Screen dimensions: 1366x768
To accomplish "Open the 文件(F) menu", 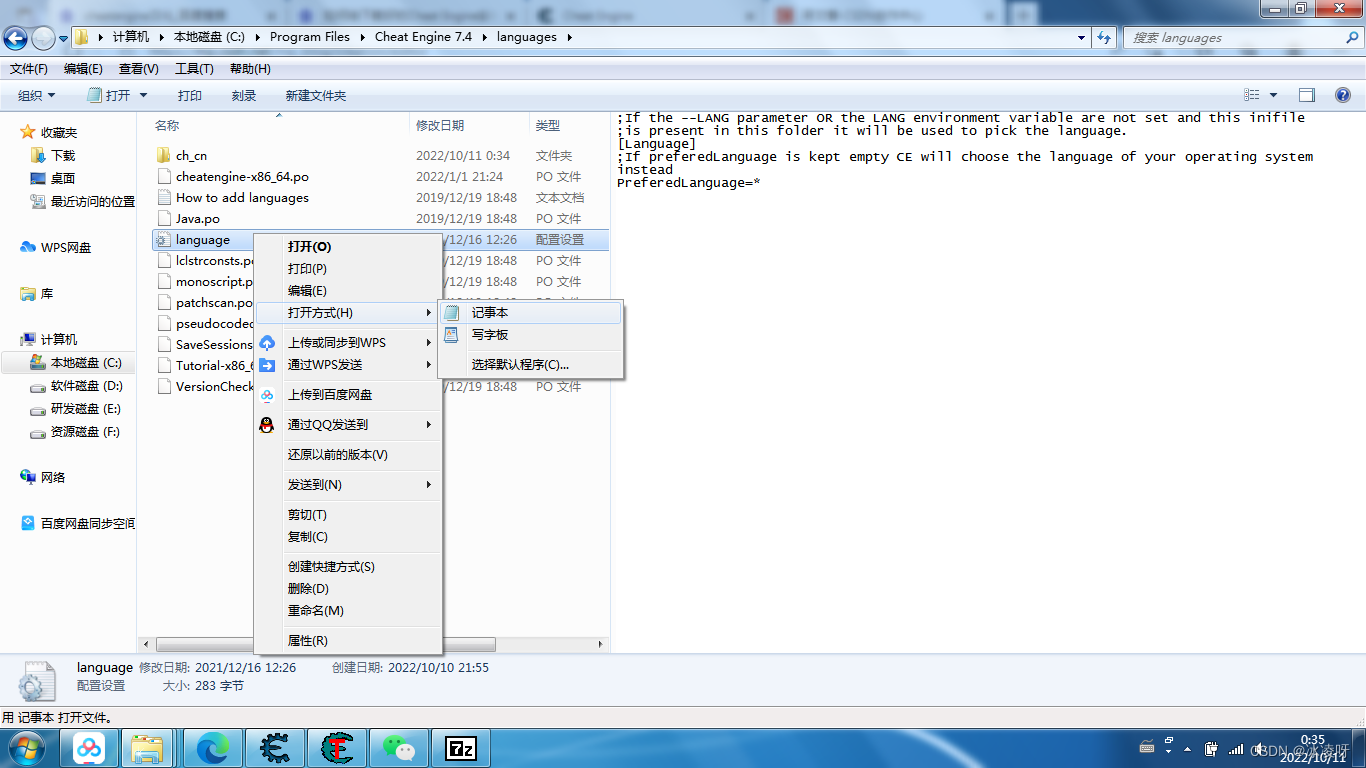I will (29, 69).
